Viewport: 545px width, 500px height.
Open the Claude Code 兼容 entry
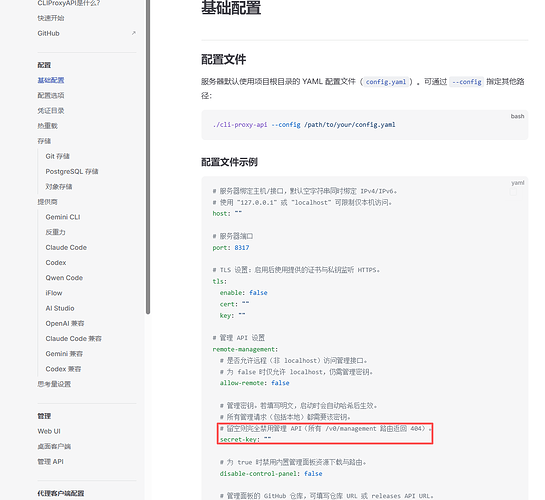click(x=73, y=338)
